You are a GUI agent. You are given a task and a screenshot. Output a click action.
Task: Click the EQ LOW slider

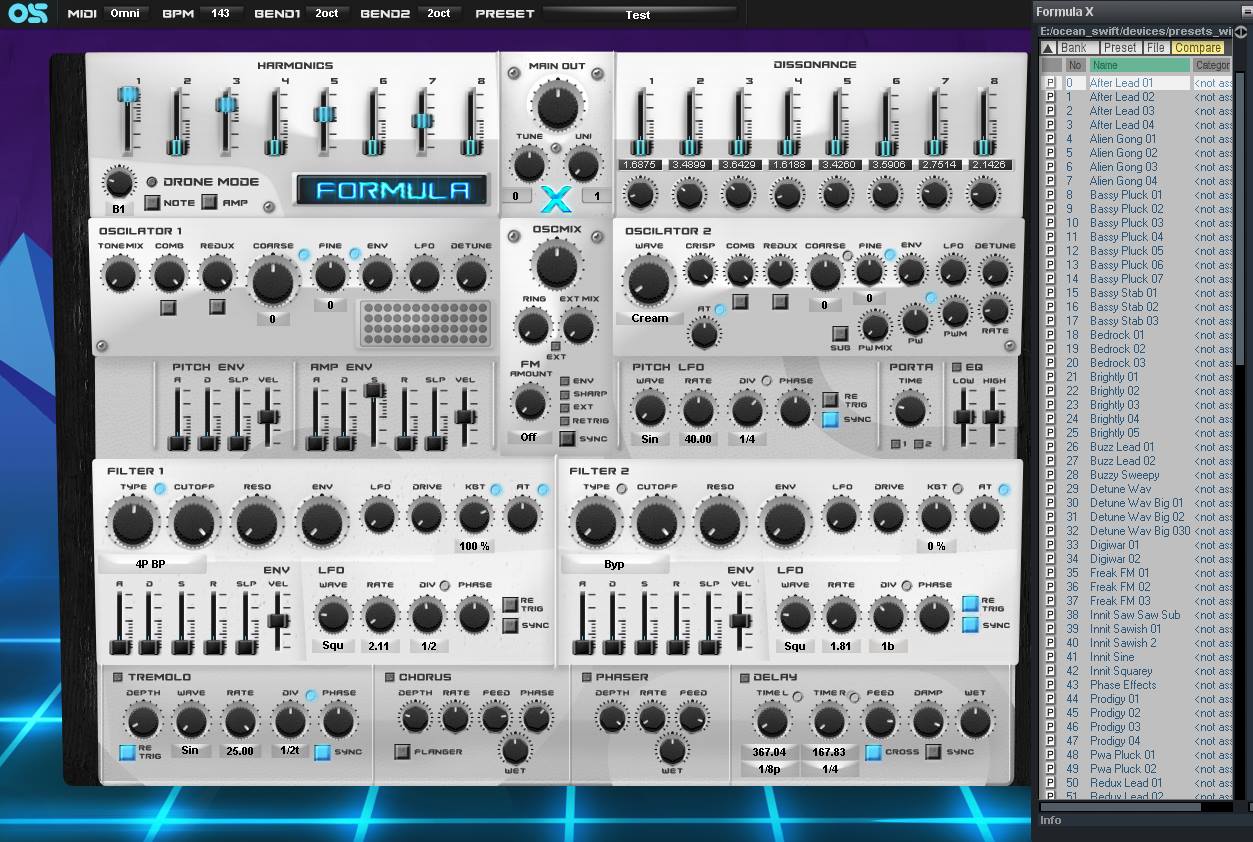(x=965, y=416)
